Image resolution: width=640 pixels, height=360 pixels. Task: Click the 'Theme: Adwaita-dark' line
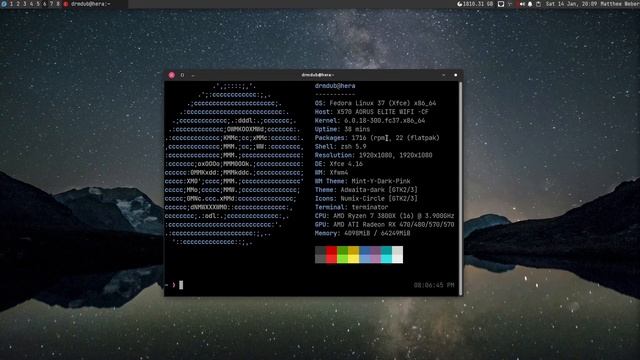pos(366,190)
